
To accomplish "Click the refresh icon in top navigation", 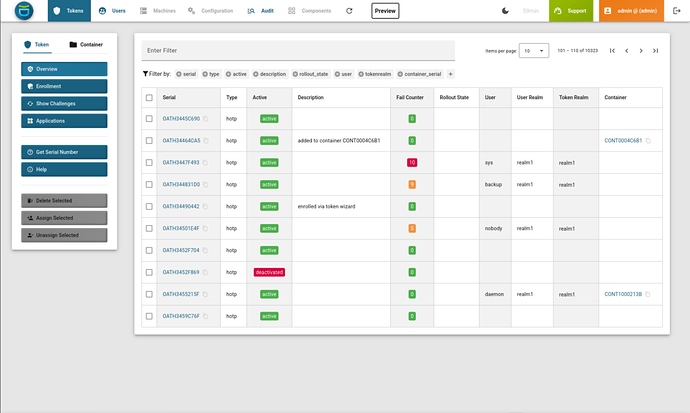I will pos(348,10).
